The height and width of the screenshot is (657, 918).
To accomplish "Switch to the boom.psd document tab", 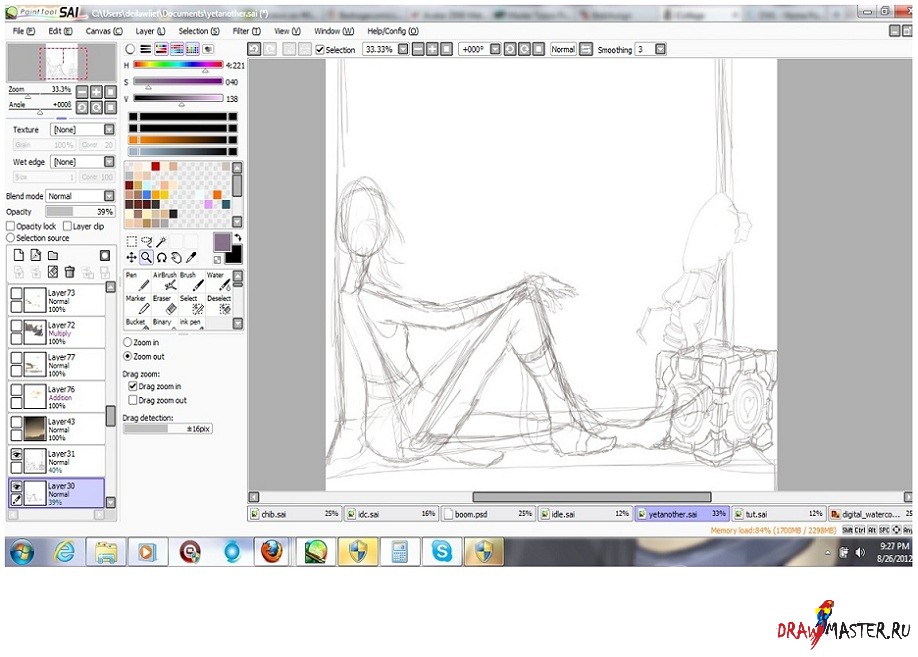I will tap(488, 514).
